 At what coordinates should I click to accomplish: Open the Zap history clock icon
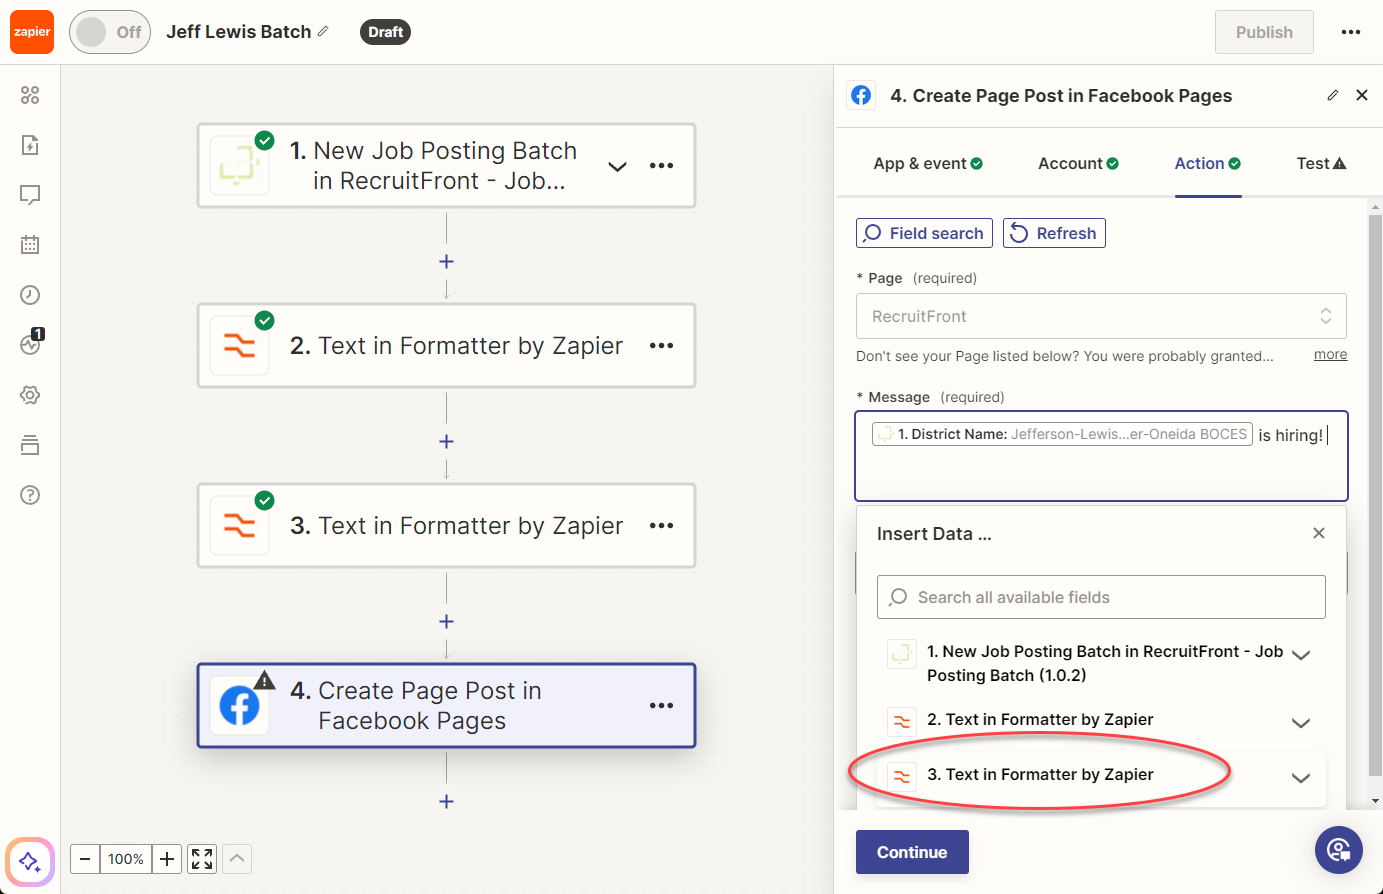click(30, 295)
